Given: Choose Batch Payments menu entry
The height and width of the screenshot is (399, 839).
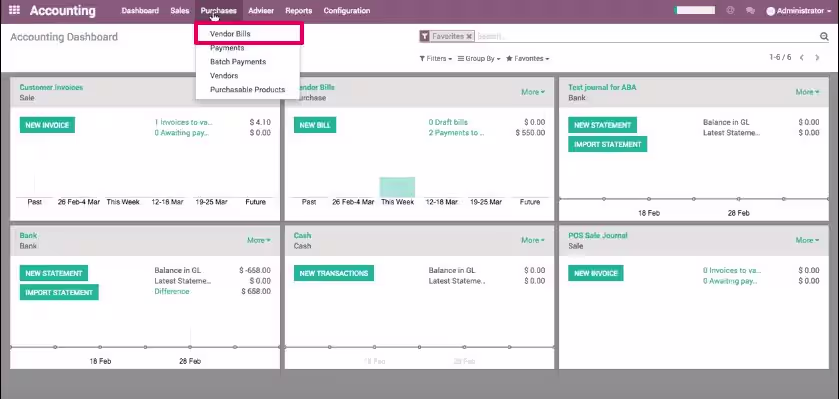Looking at the screenshot, I should point(238,62).
